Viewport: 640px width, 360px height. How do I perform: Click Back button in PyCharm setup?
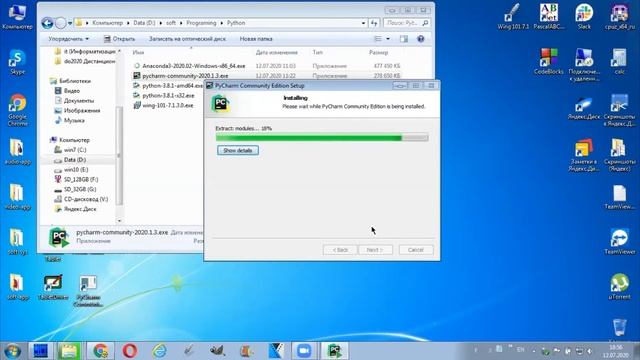[x=340, y=250]
